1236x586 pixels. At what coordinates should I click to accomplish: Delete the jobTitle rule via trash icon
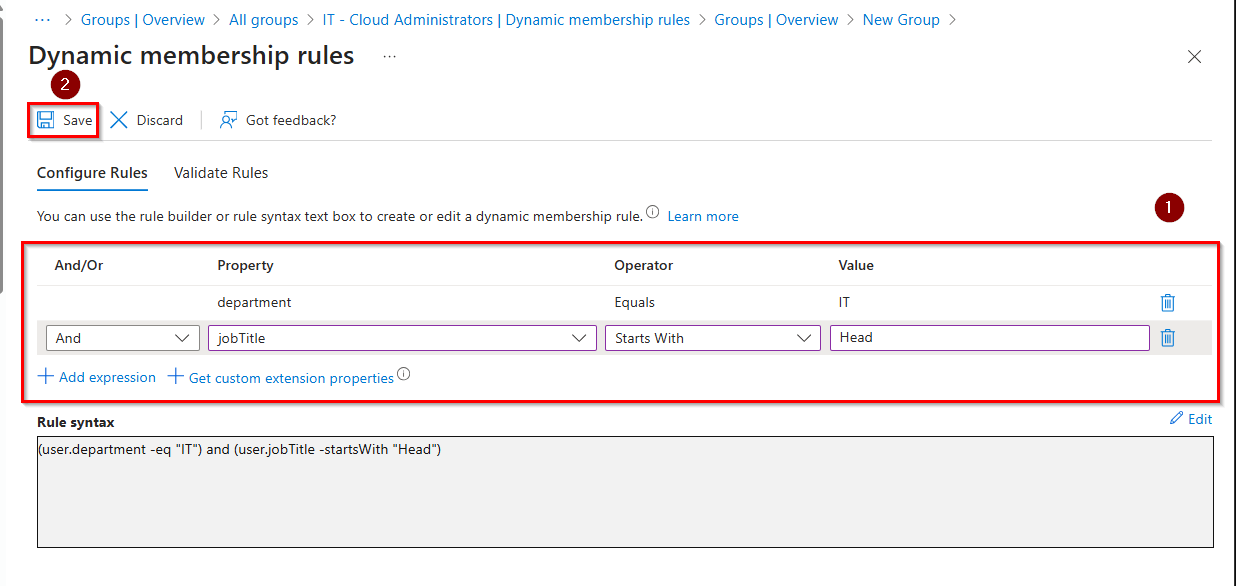1167,338
